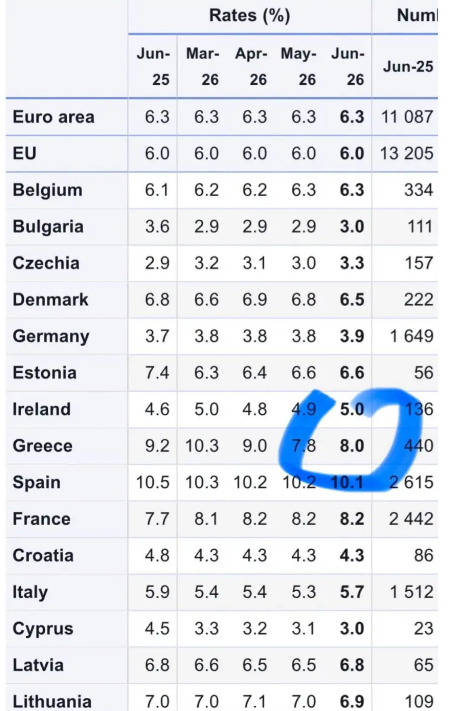This screenshot has width=450, height=711.
Task: Click Italy's Jun-26 rate of 5.7
Action: click(352, 592)
